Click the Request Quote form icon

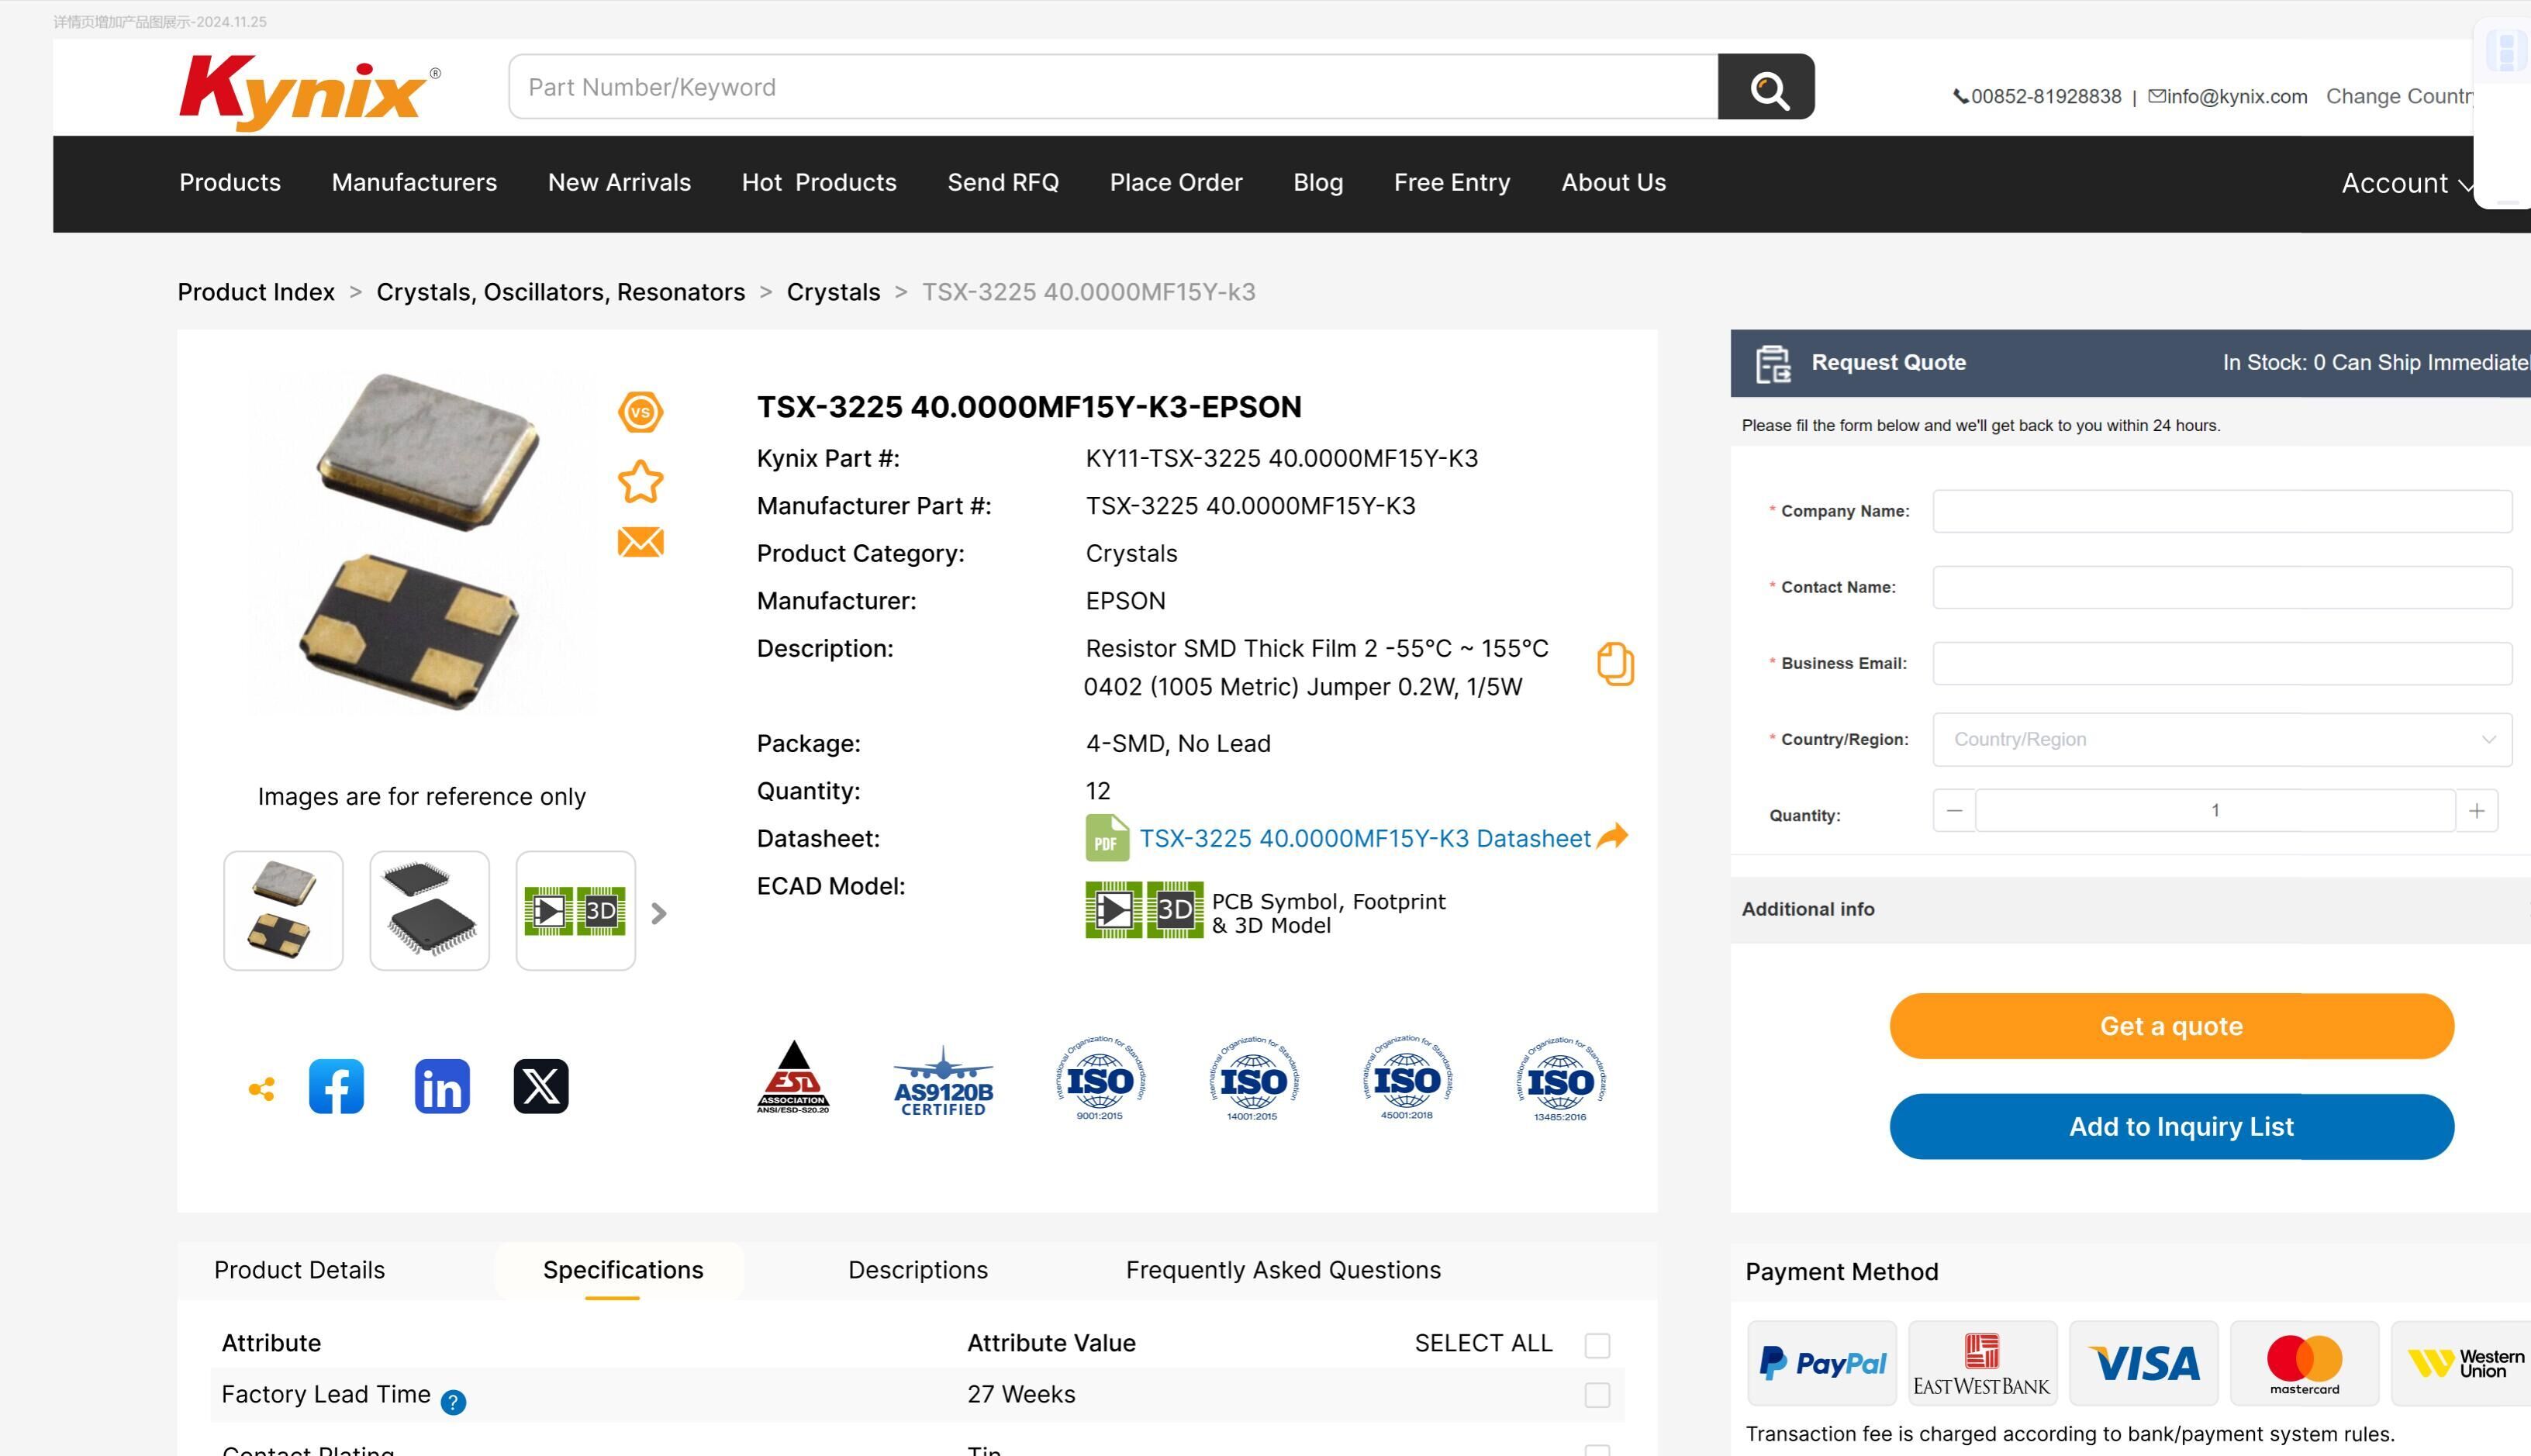point(1774,363)
